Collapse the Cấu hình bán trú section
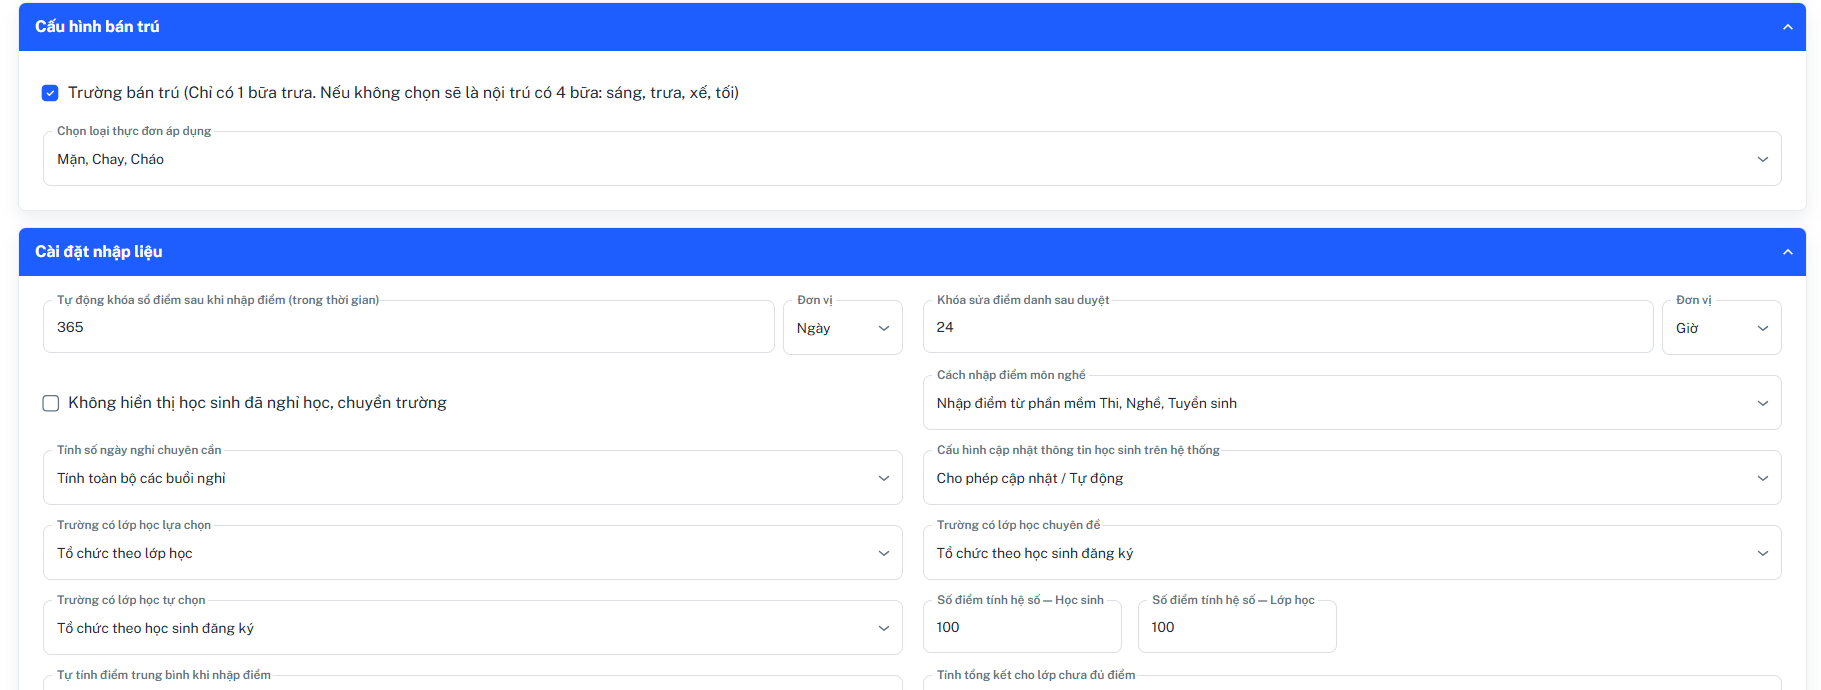1821x690 pixels. click(1787, 27)
